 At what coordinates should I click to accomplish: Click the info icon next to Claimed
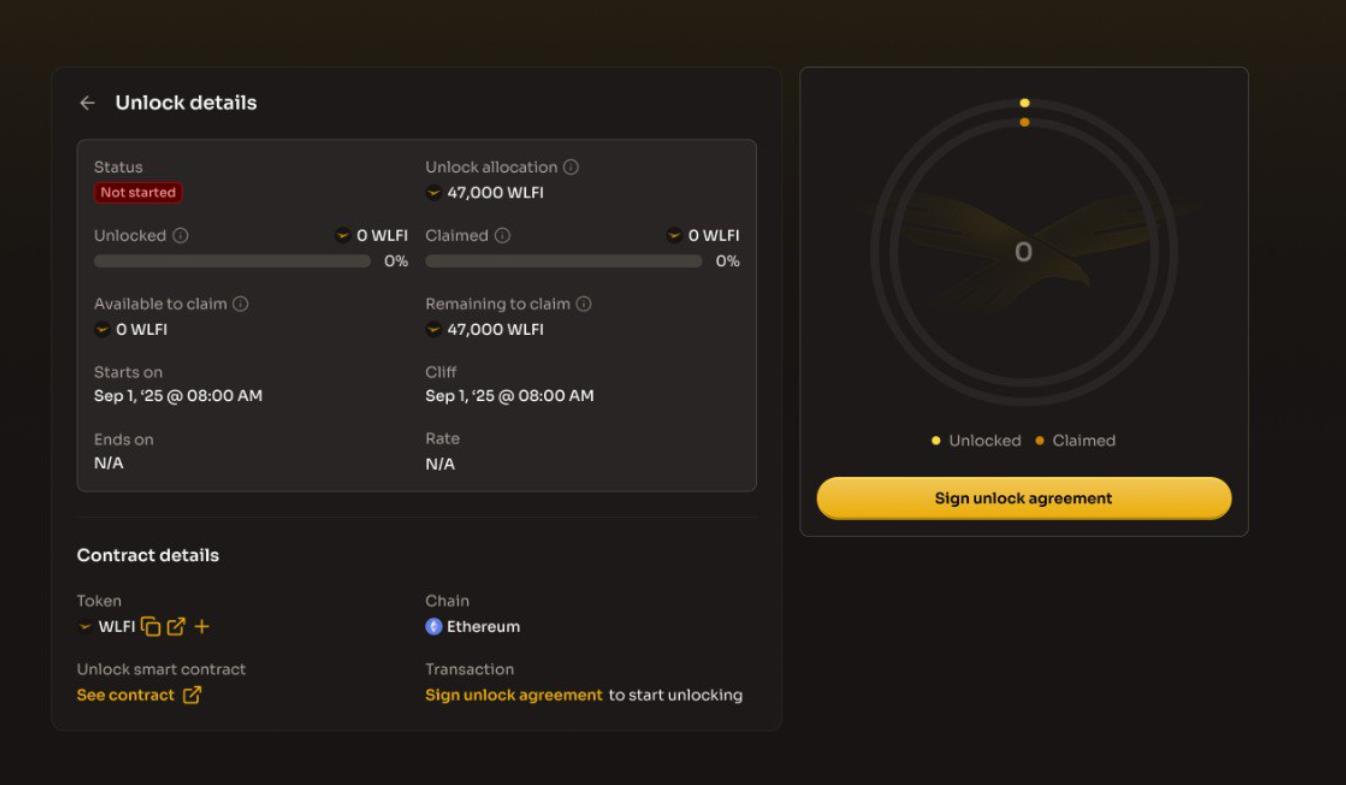click(502, 236)
